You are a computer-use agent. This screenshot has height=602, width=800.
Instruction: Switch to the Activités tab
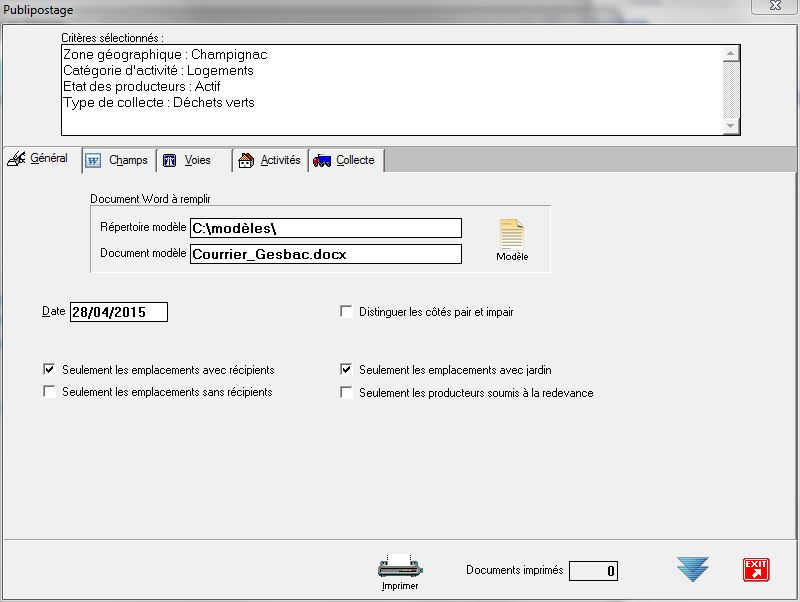[x=269, y=161]
